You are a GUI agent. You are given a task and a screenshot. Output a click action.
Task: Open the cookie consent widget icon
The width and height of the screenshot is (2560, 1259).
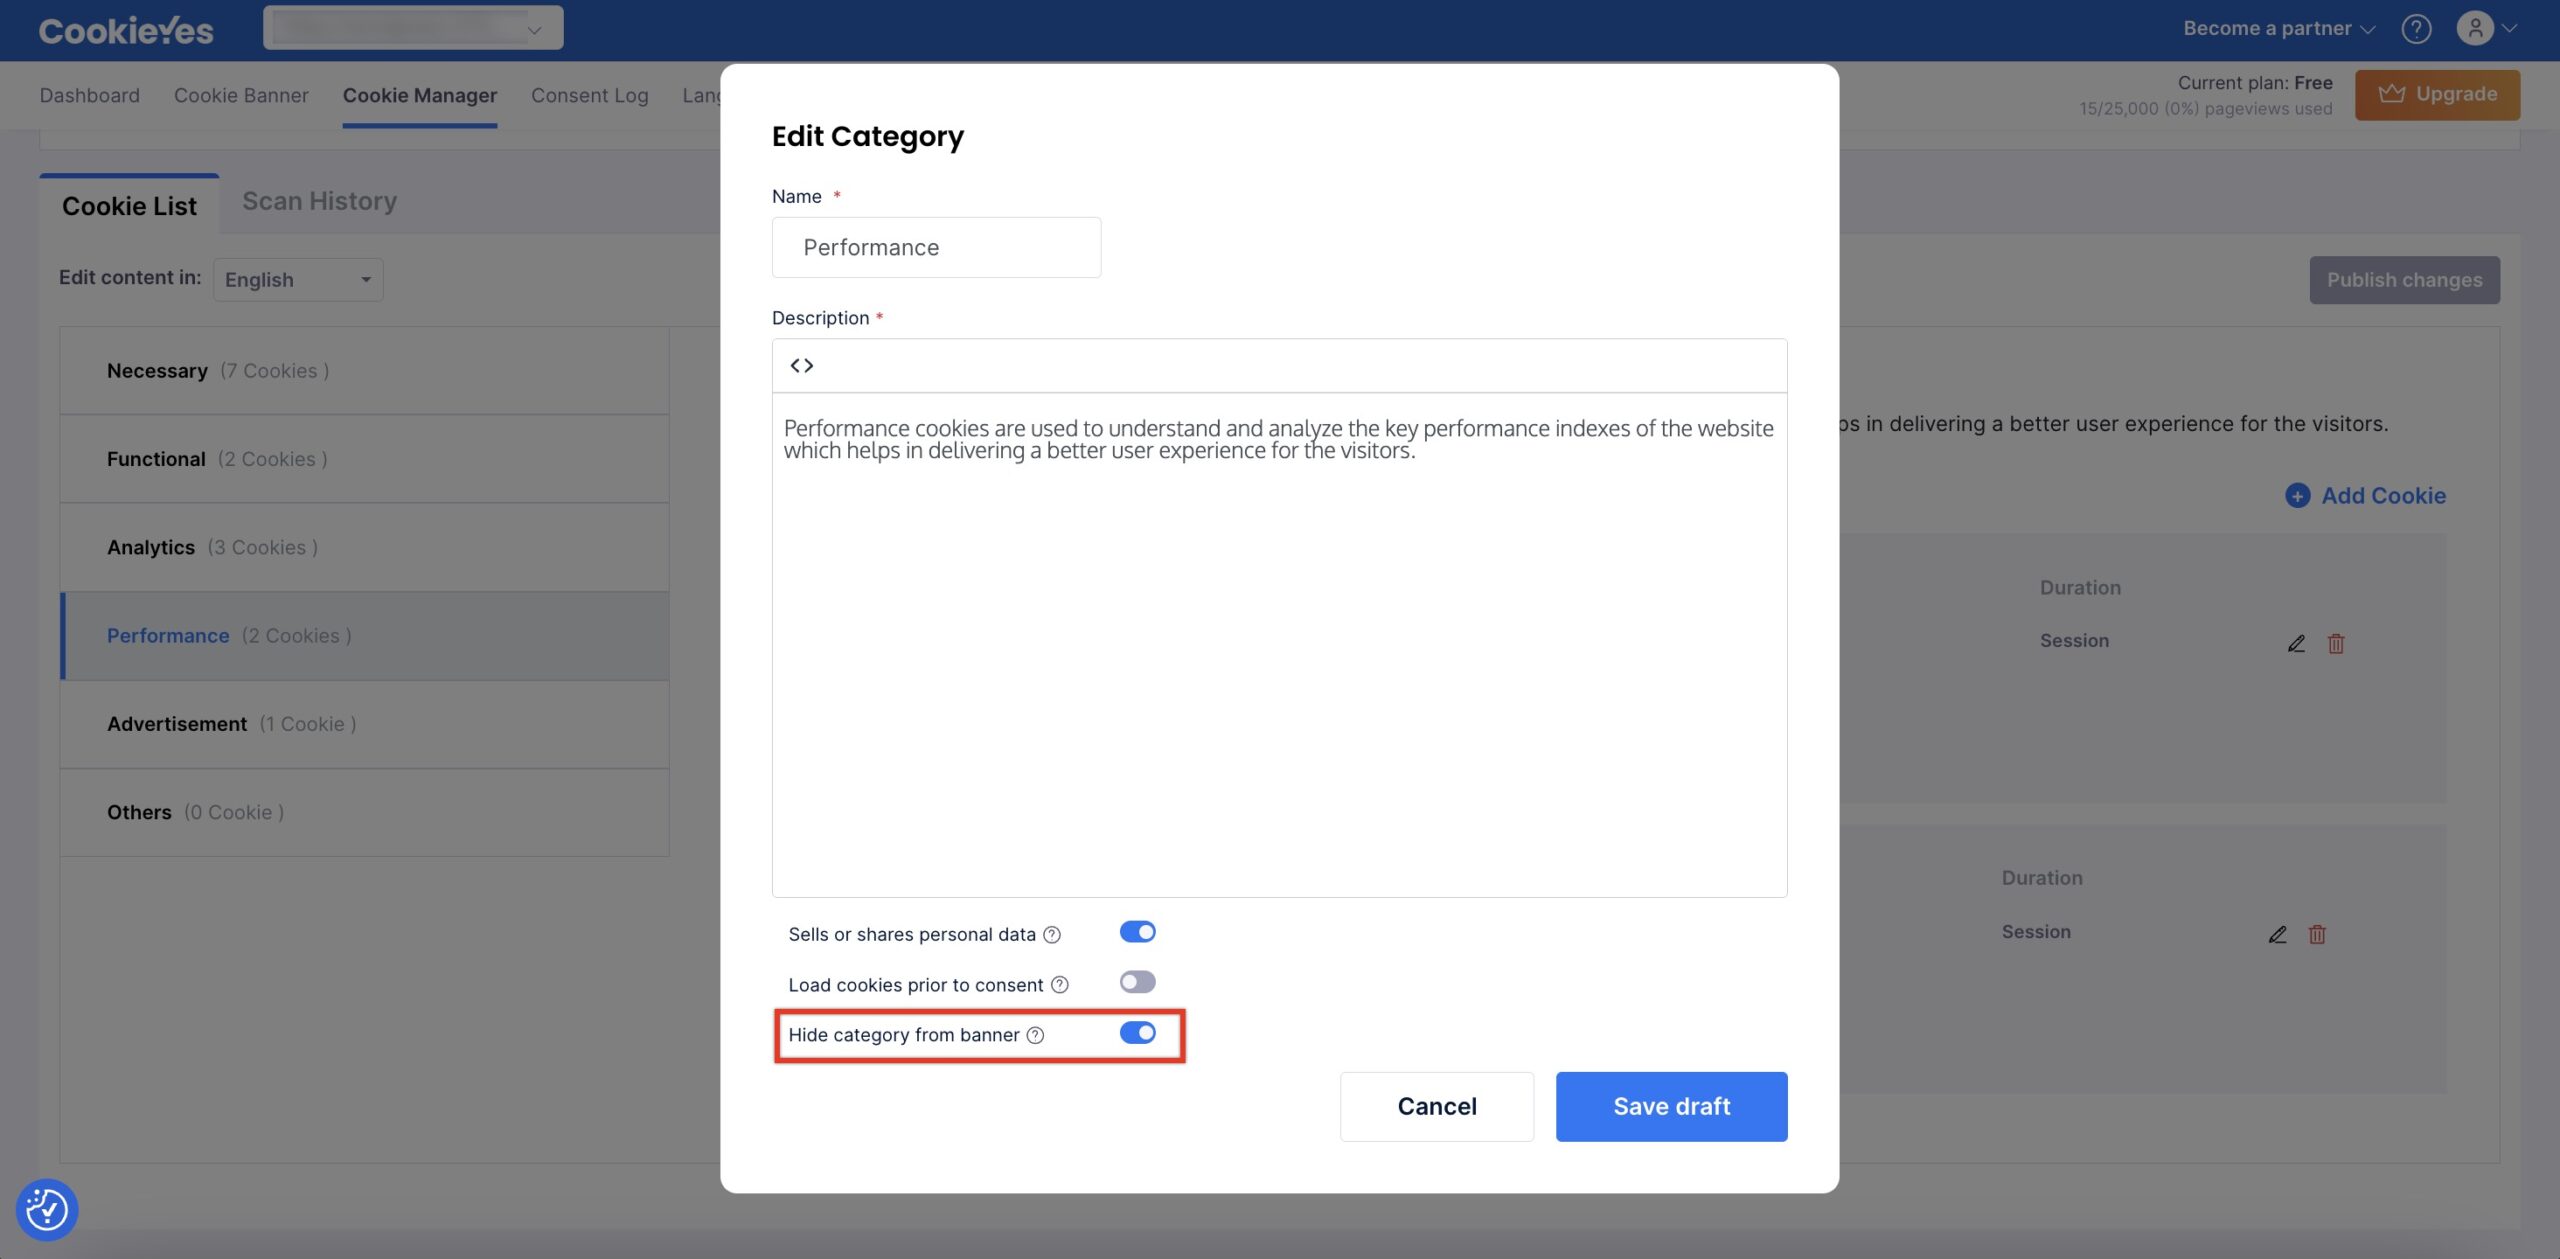pyautogui.click(x=47, y=1209)
